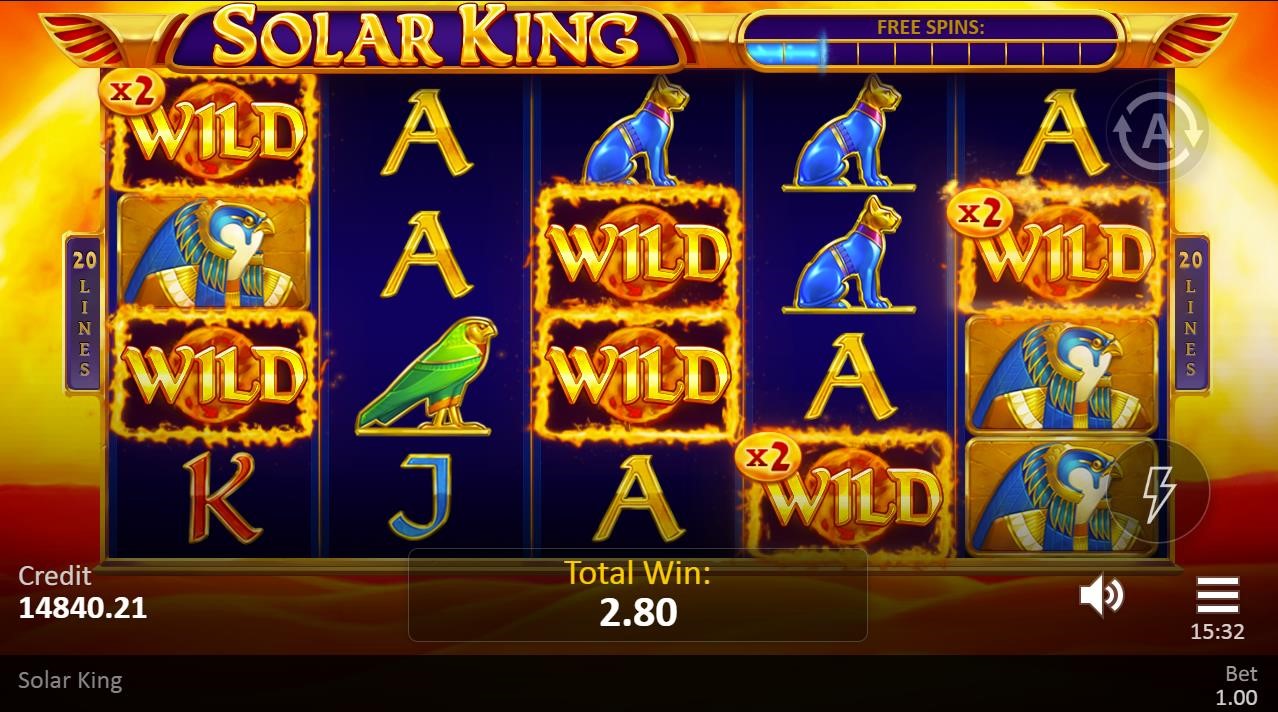Click the blue J symbol
The width and height of the screenshot is (1278, 712).
(x=427, y=496)
